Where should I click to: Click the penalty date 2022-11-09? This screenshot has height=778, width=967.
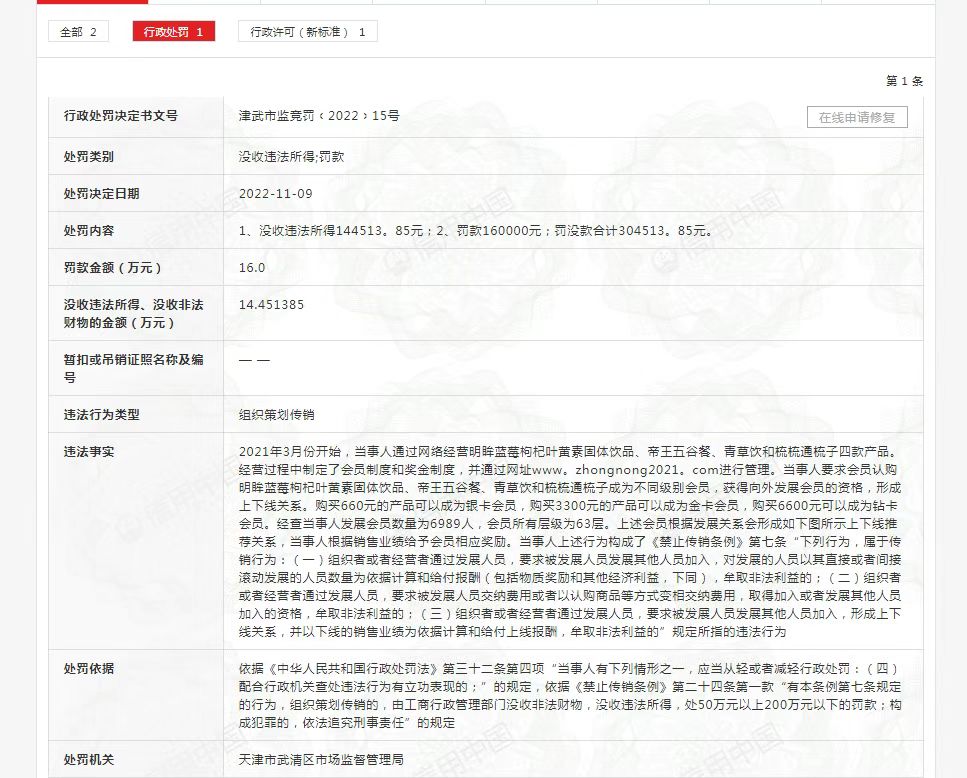(276, 194)
